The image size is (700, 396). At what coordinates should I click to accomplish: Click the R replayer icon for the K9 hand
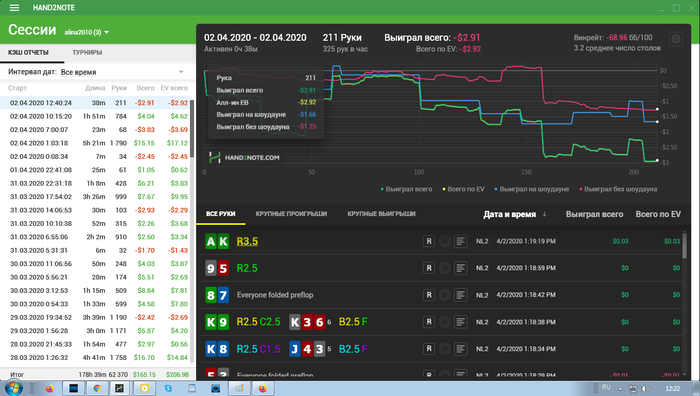click(x=429, y=322)
